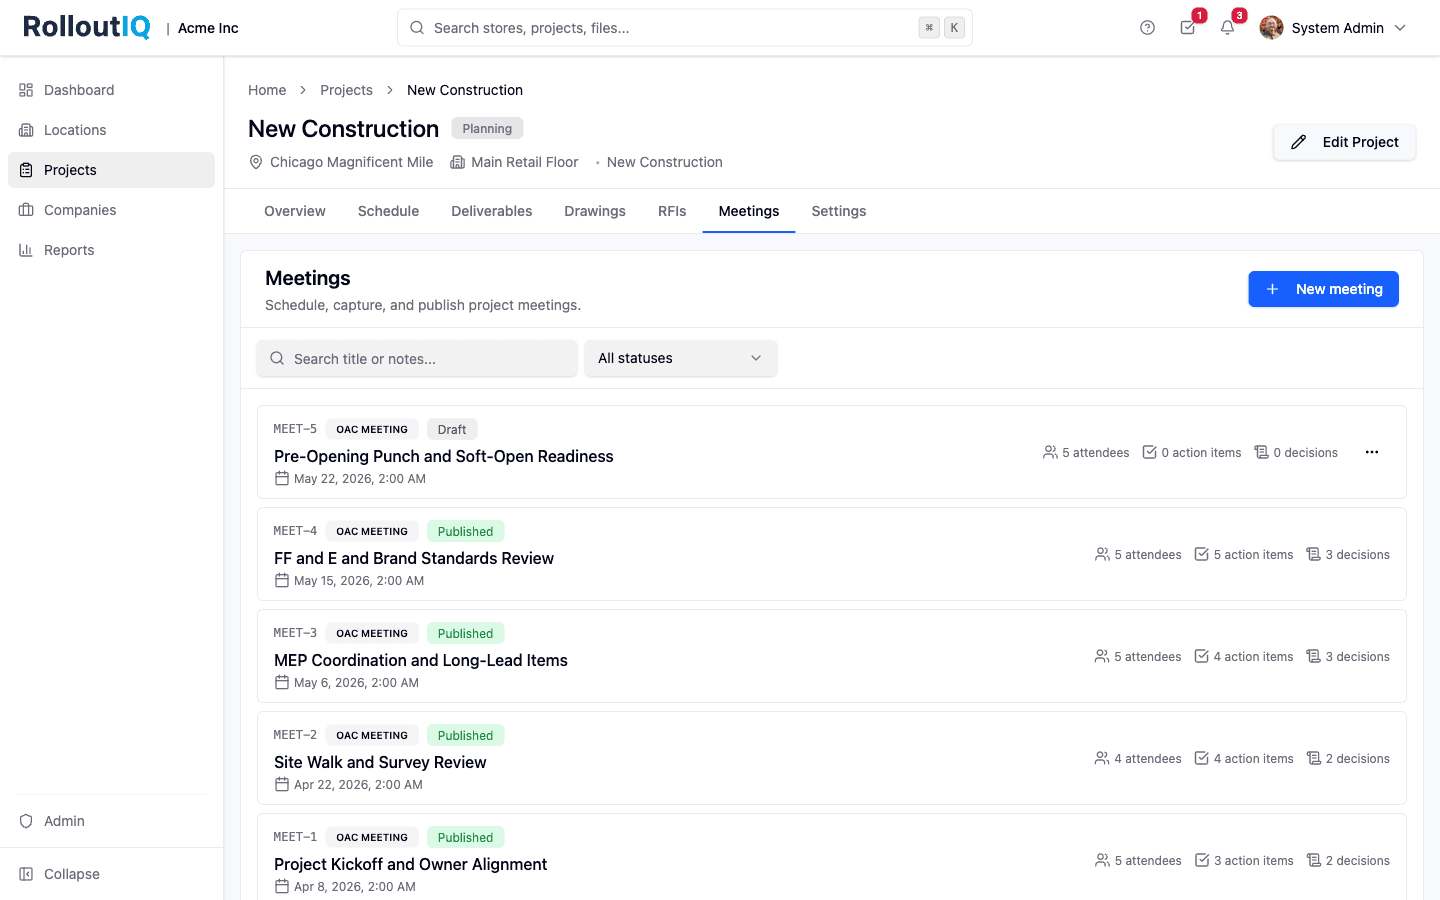Open Site Walk and Survey Review meeting
Viewport: 1440px width, 900px height.
tap(380, 762)
